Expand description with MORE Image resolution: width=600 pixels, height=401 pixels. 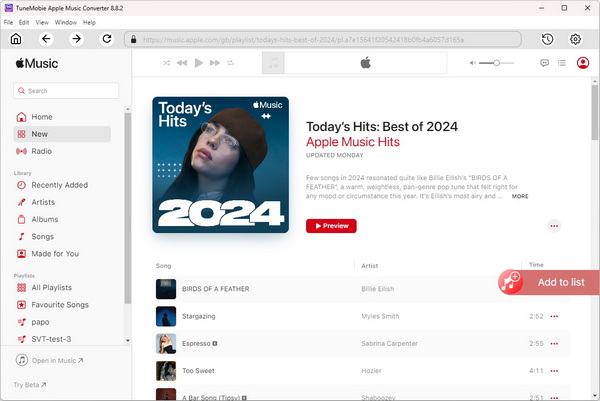click(520, 196)
